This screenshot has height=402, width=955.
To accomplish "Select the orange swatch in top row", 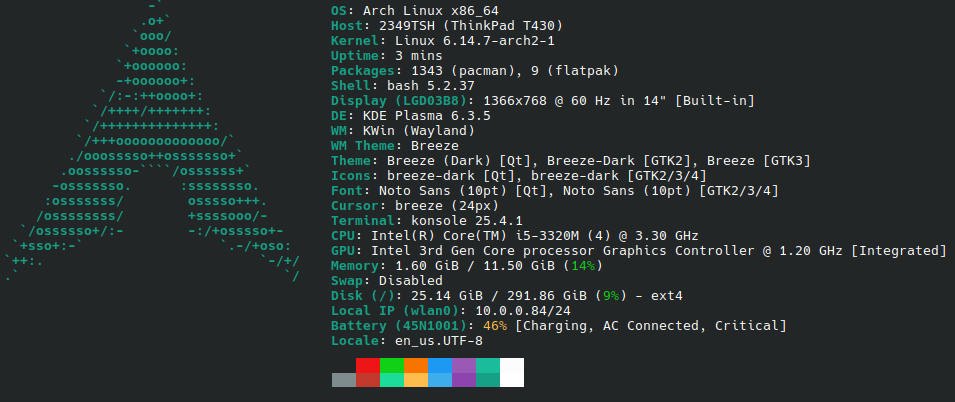I will point(416,366).
